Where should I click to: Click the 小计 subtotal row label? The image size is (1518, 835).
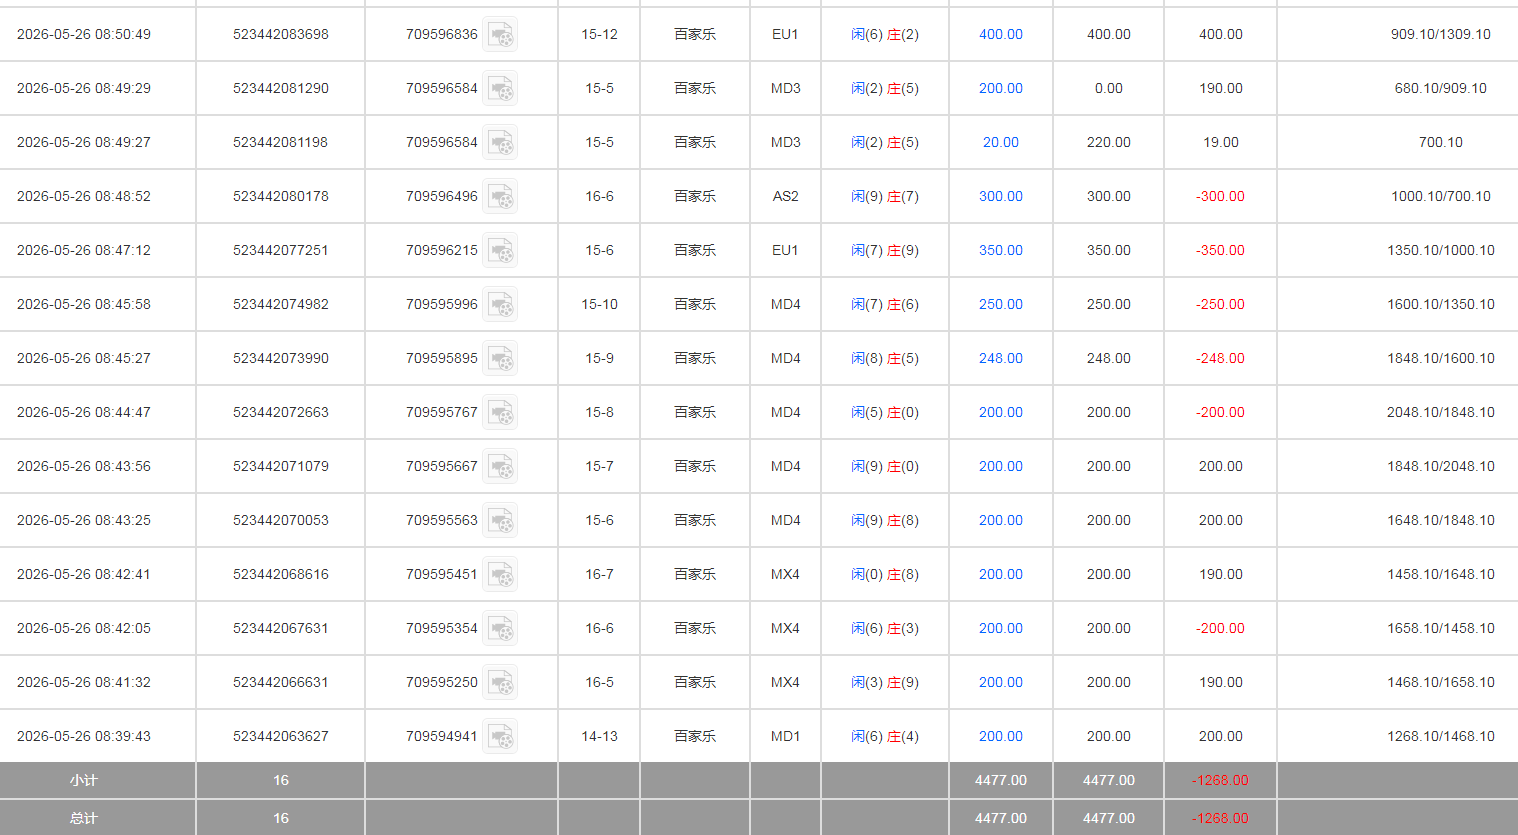84,780
